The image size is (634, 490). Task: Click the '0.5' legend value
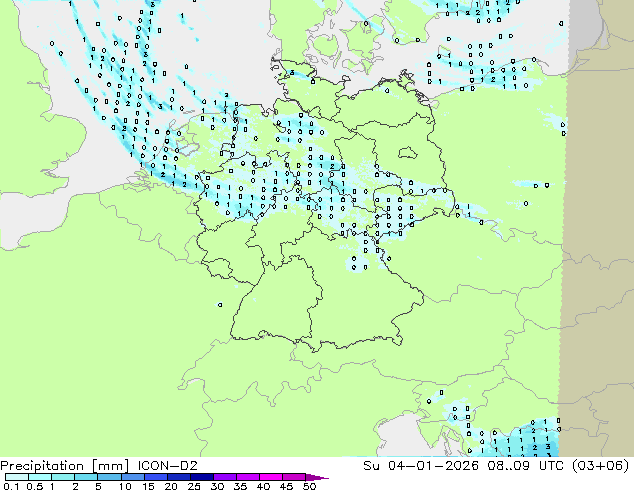tap(35, 486)
